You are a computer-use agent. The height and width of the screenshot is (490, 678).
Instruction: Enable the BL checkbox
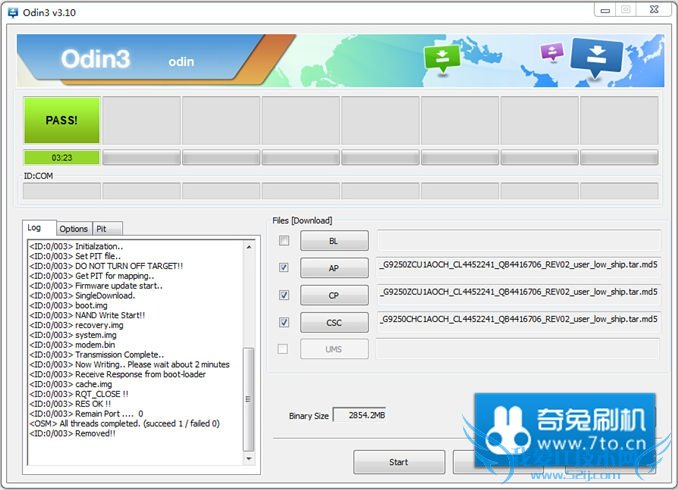pyautogui.click(x=284, y=240)
